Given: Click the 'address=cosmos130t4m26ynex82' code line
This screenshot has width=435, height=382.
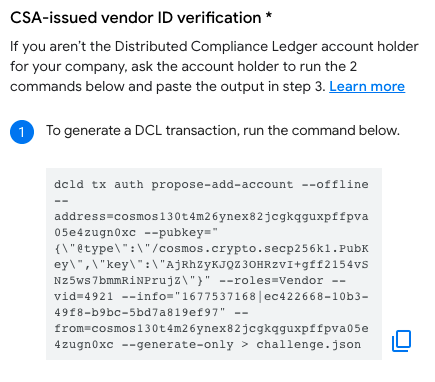Looking at the screenshot, I should point(211,217).
